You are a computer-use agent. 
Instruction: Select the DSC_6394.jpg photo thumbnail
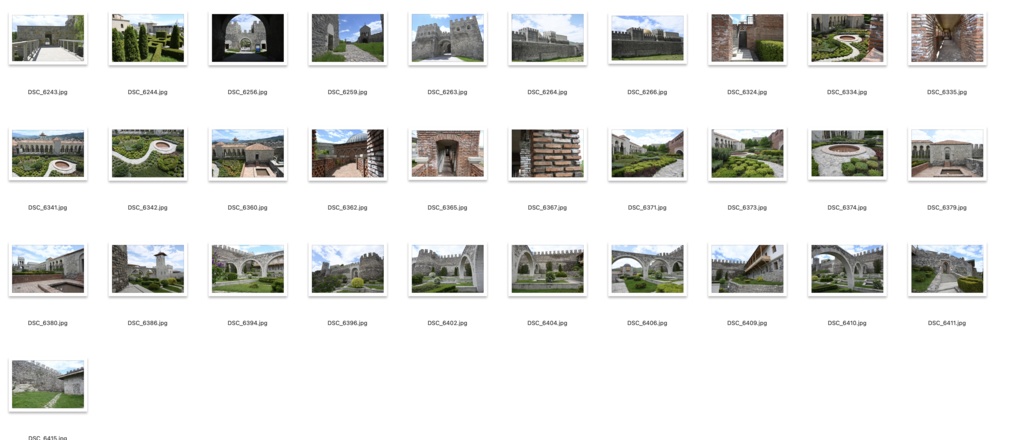click(248, 269)
